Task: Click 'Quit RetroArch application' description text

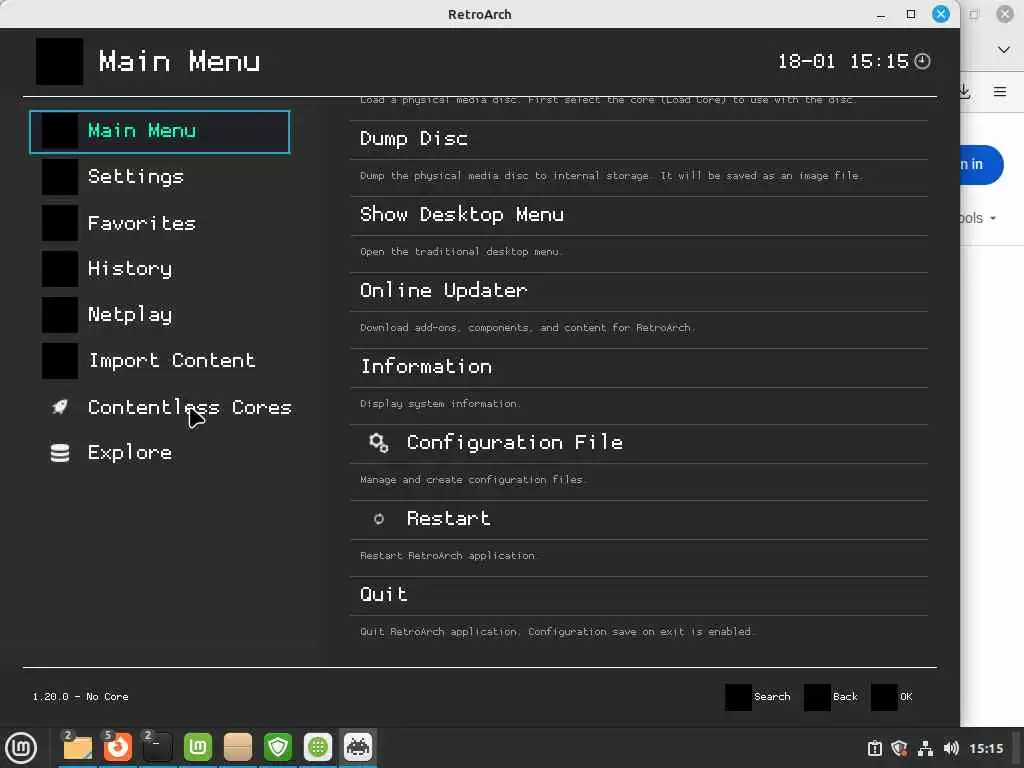Action: 556,632
